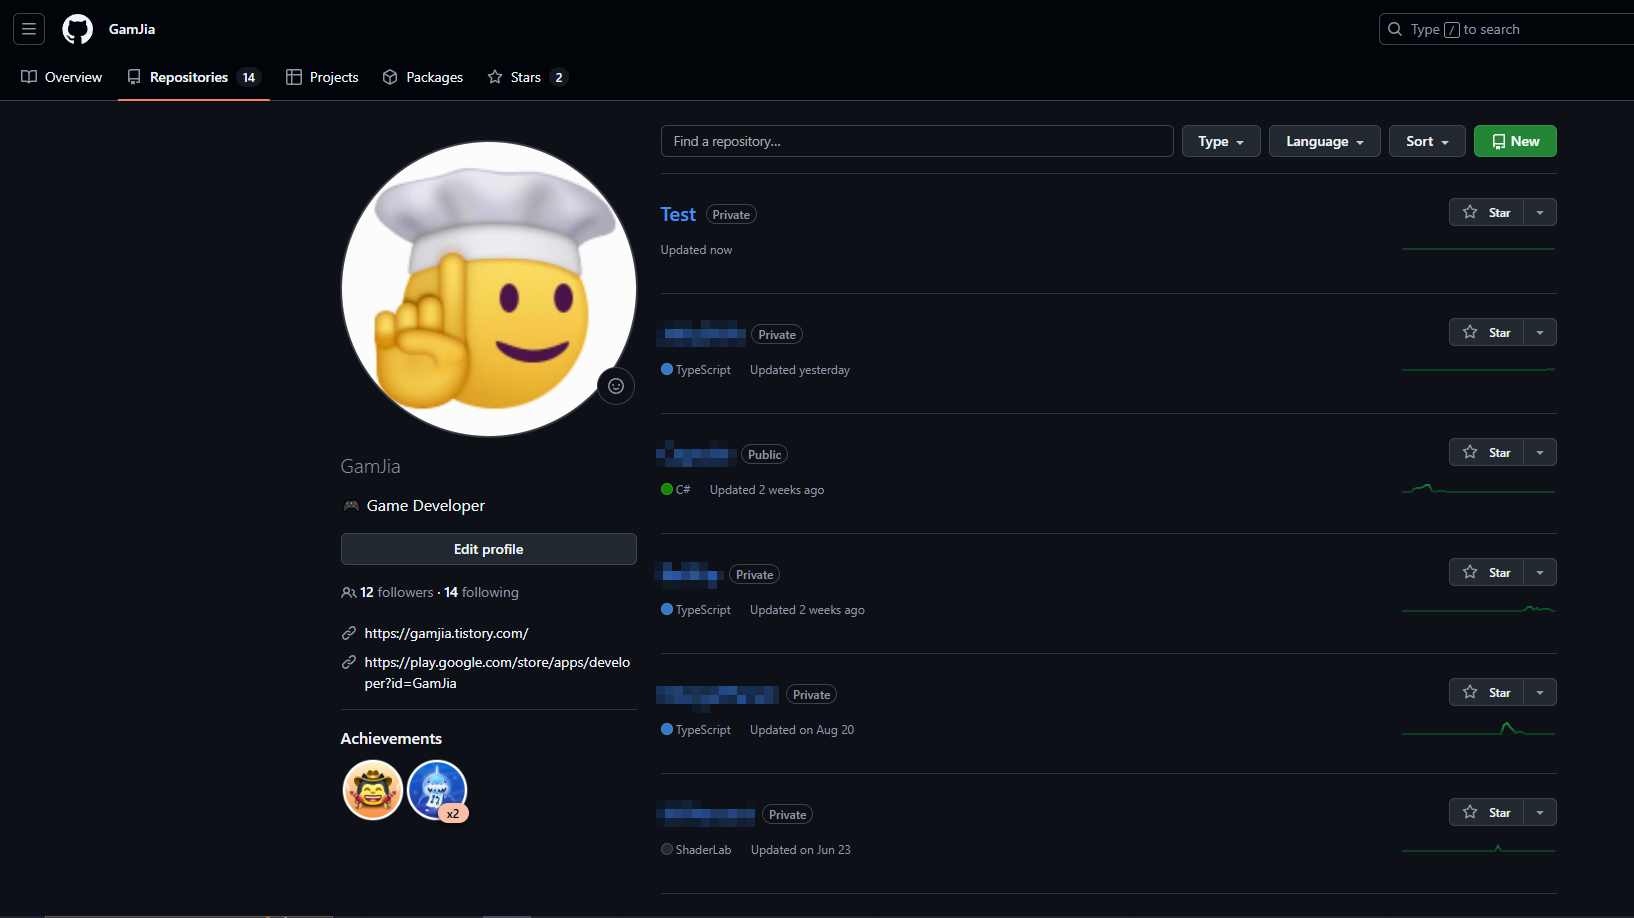
Task: Click the Edit profile button
Action: coord(488,549)
